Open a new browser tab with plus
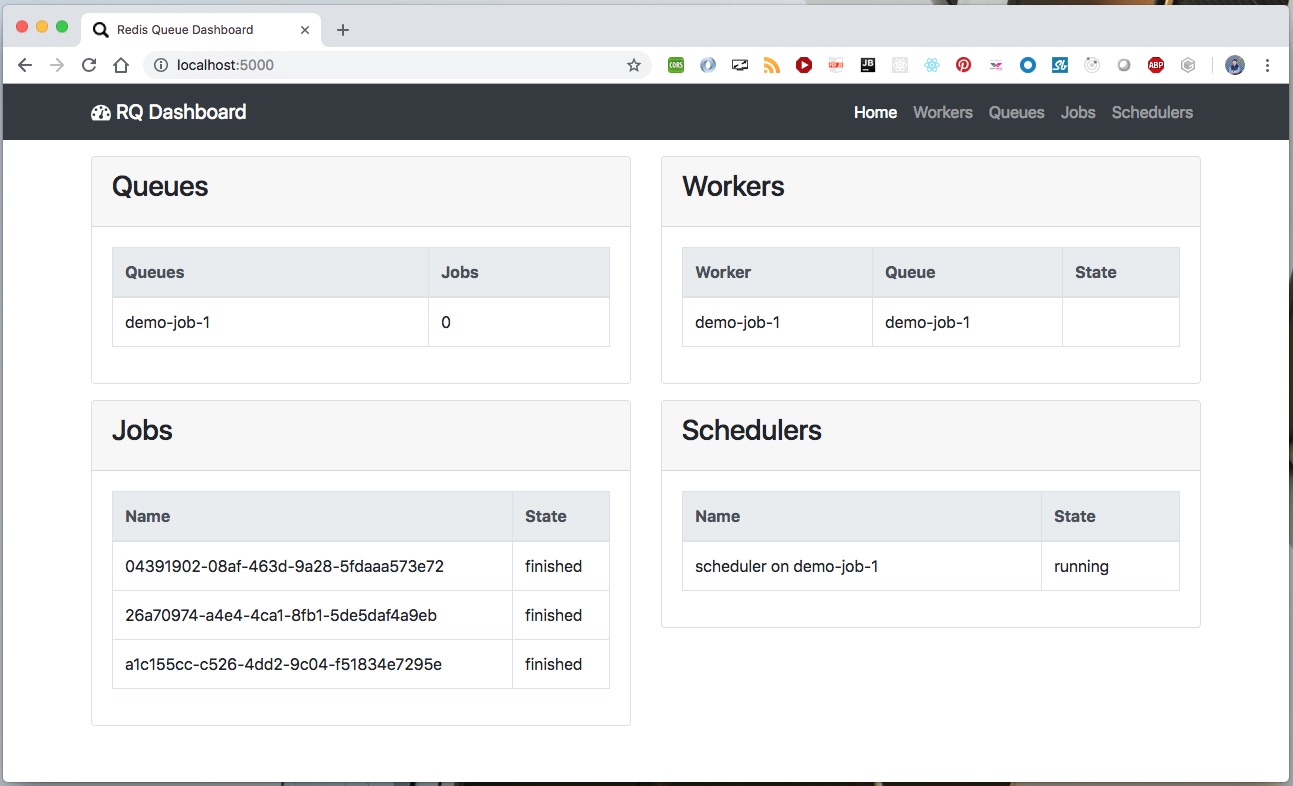The width and height of the screenshot is (1293, 786). tap(343, 30)
